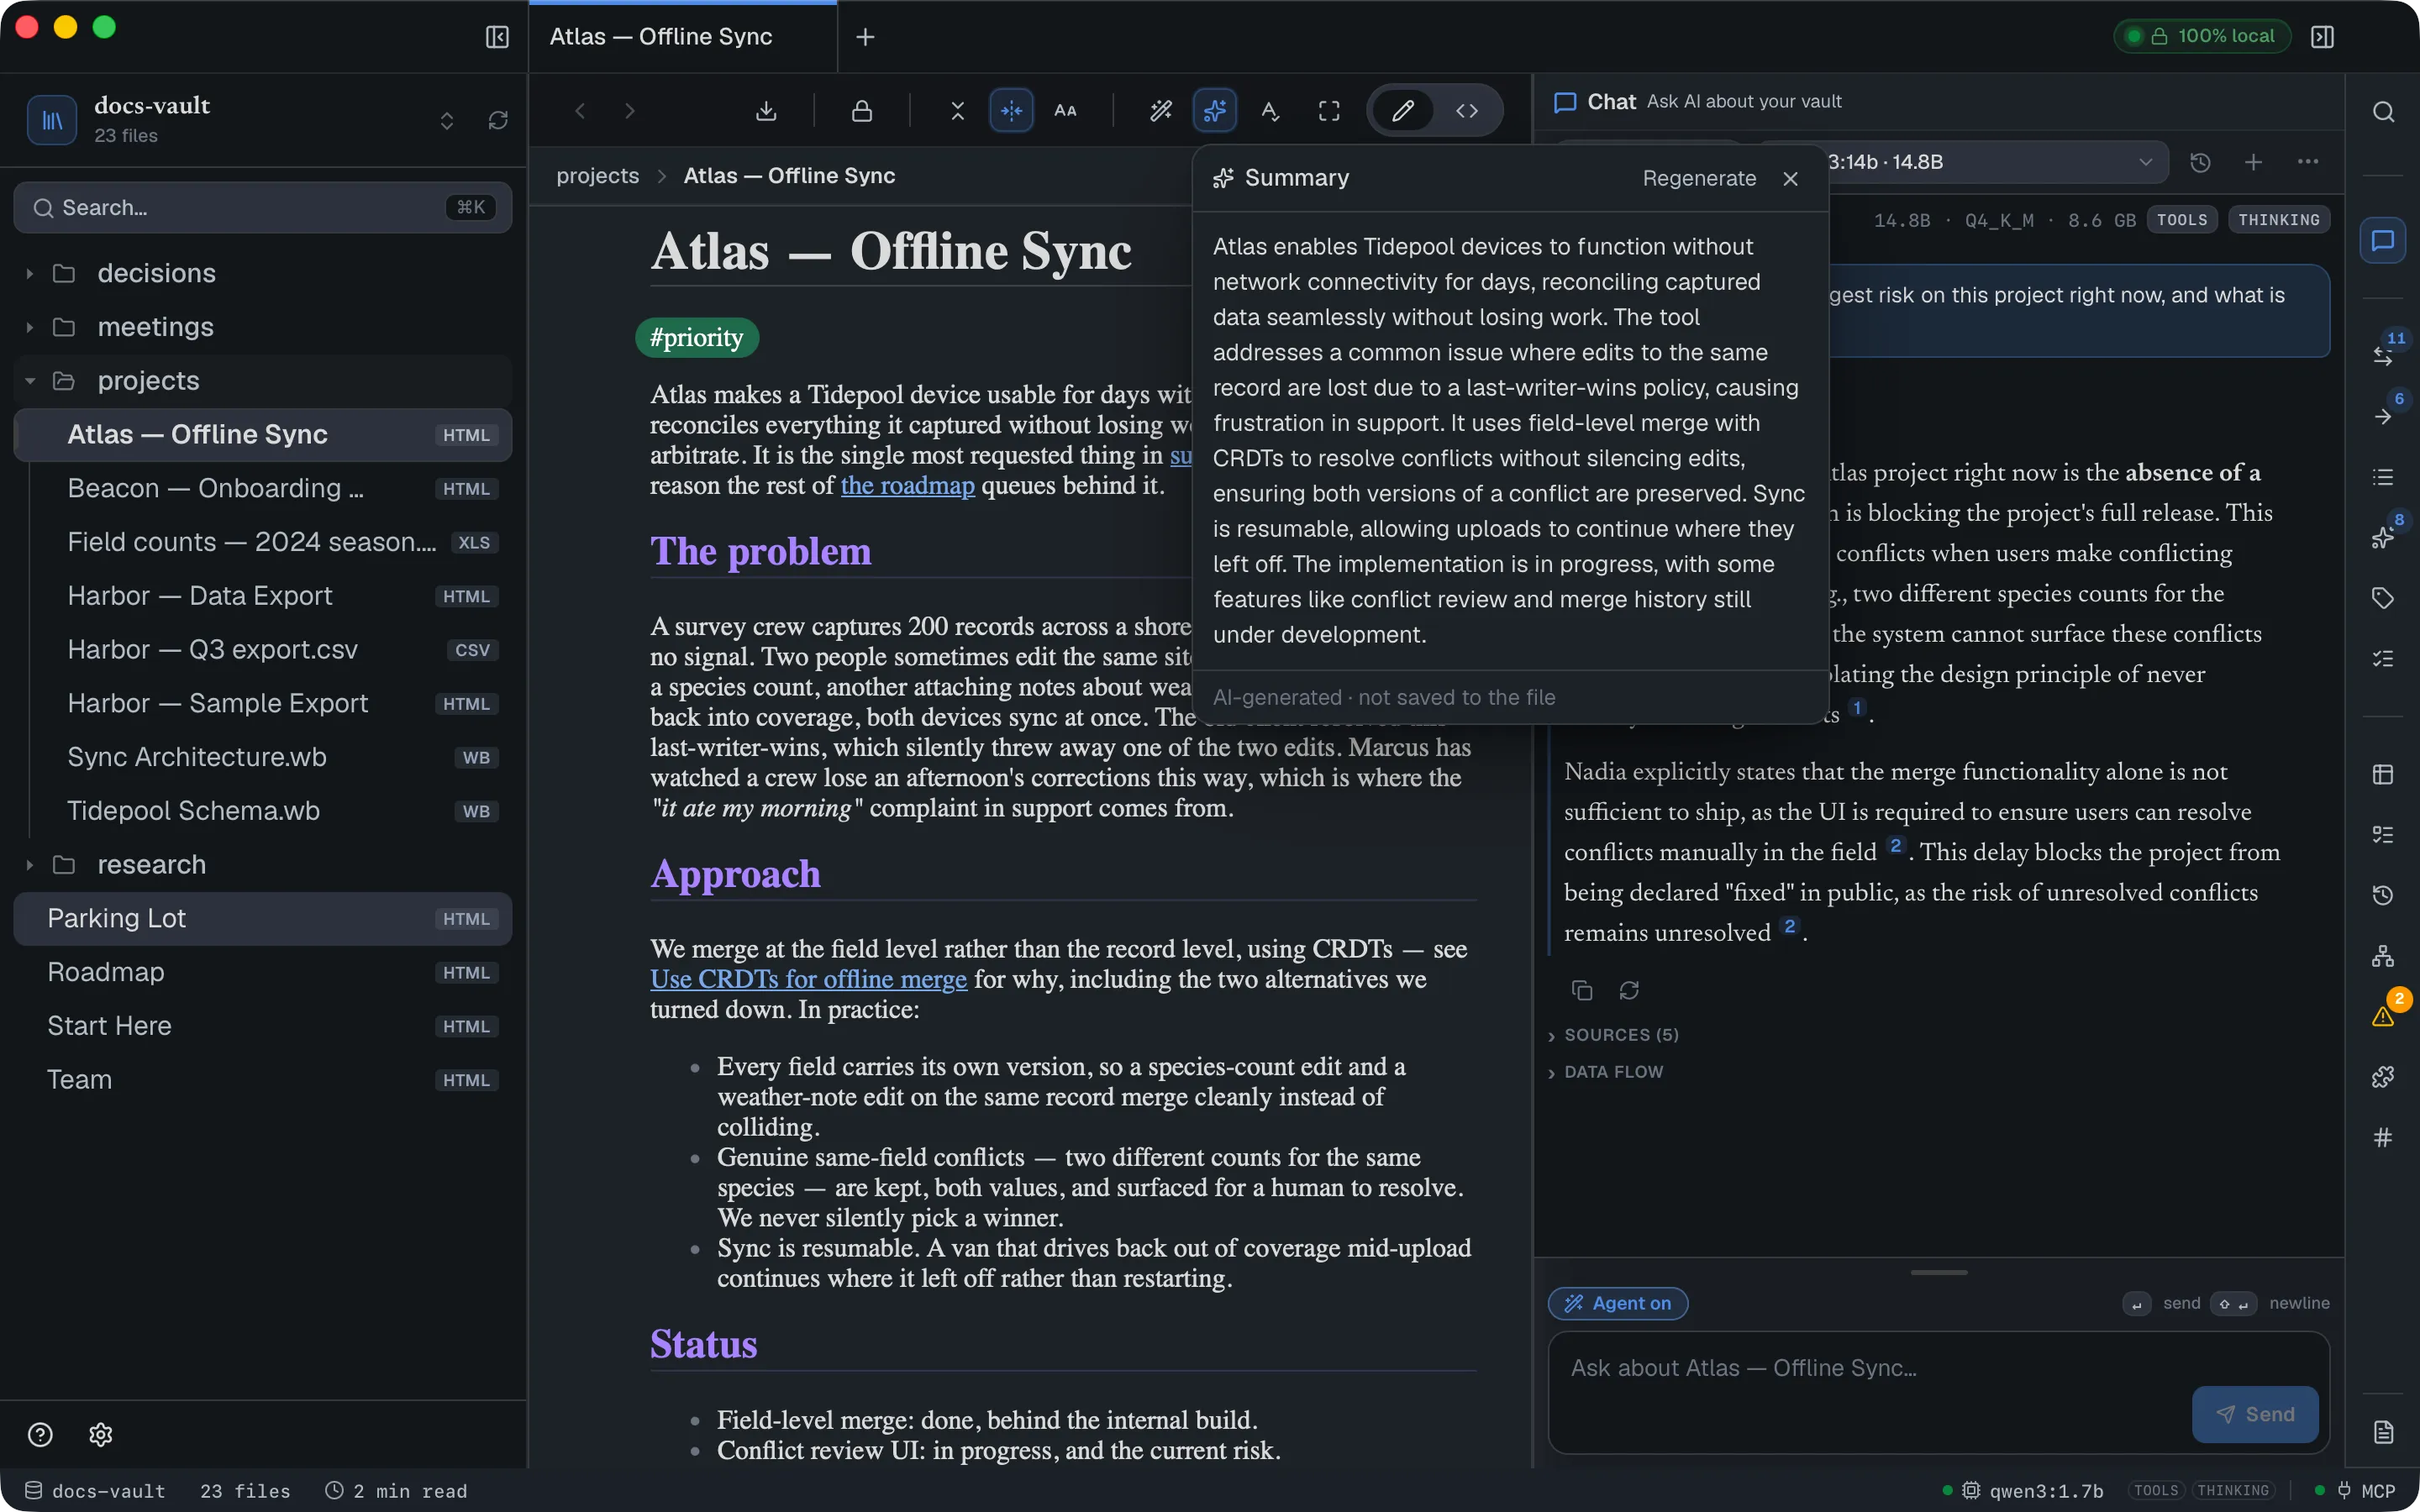Expand the DATA FLOW section

pos(1605,1072)
